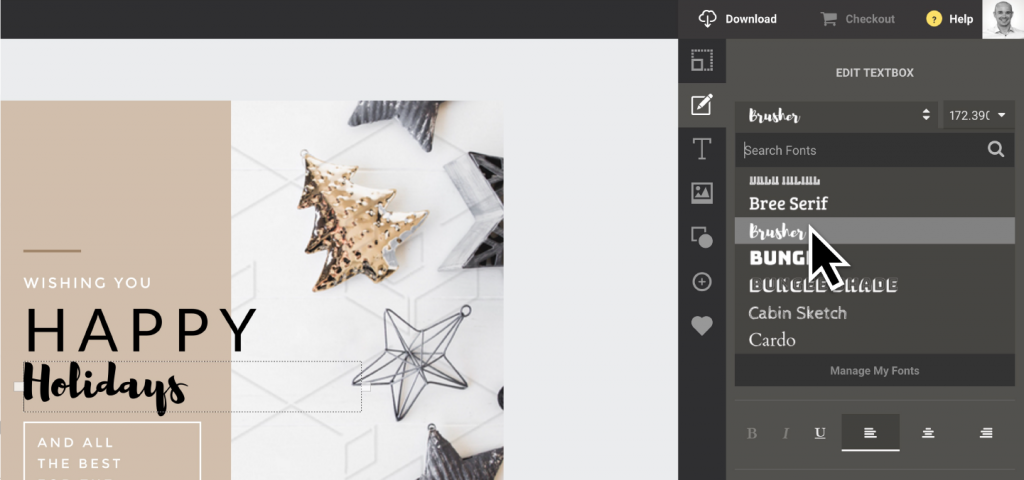Open favorites heart icon
This screenshot has width=1024, height=480.
click(702, 326)
